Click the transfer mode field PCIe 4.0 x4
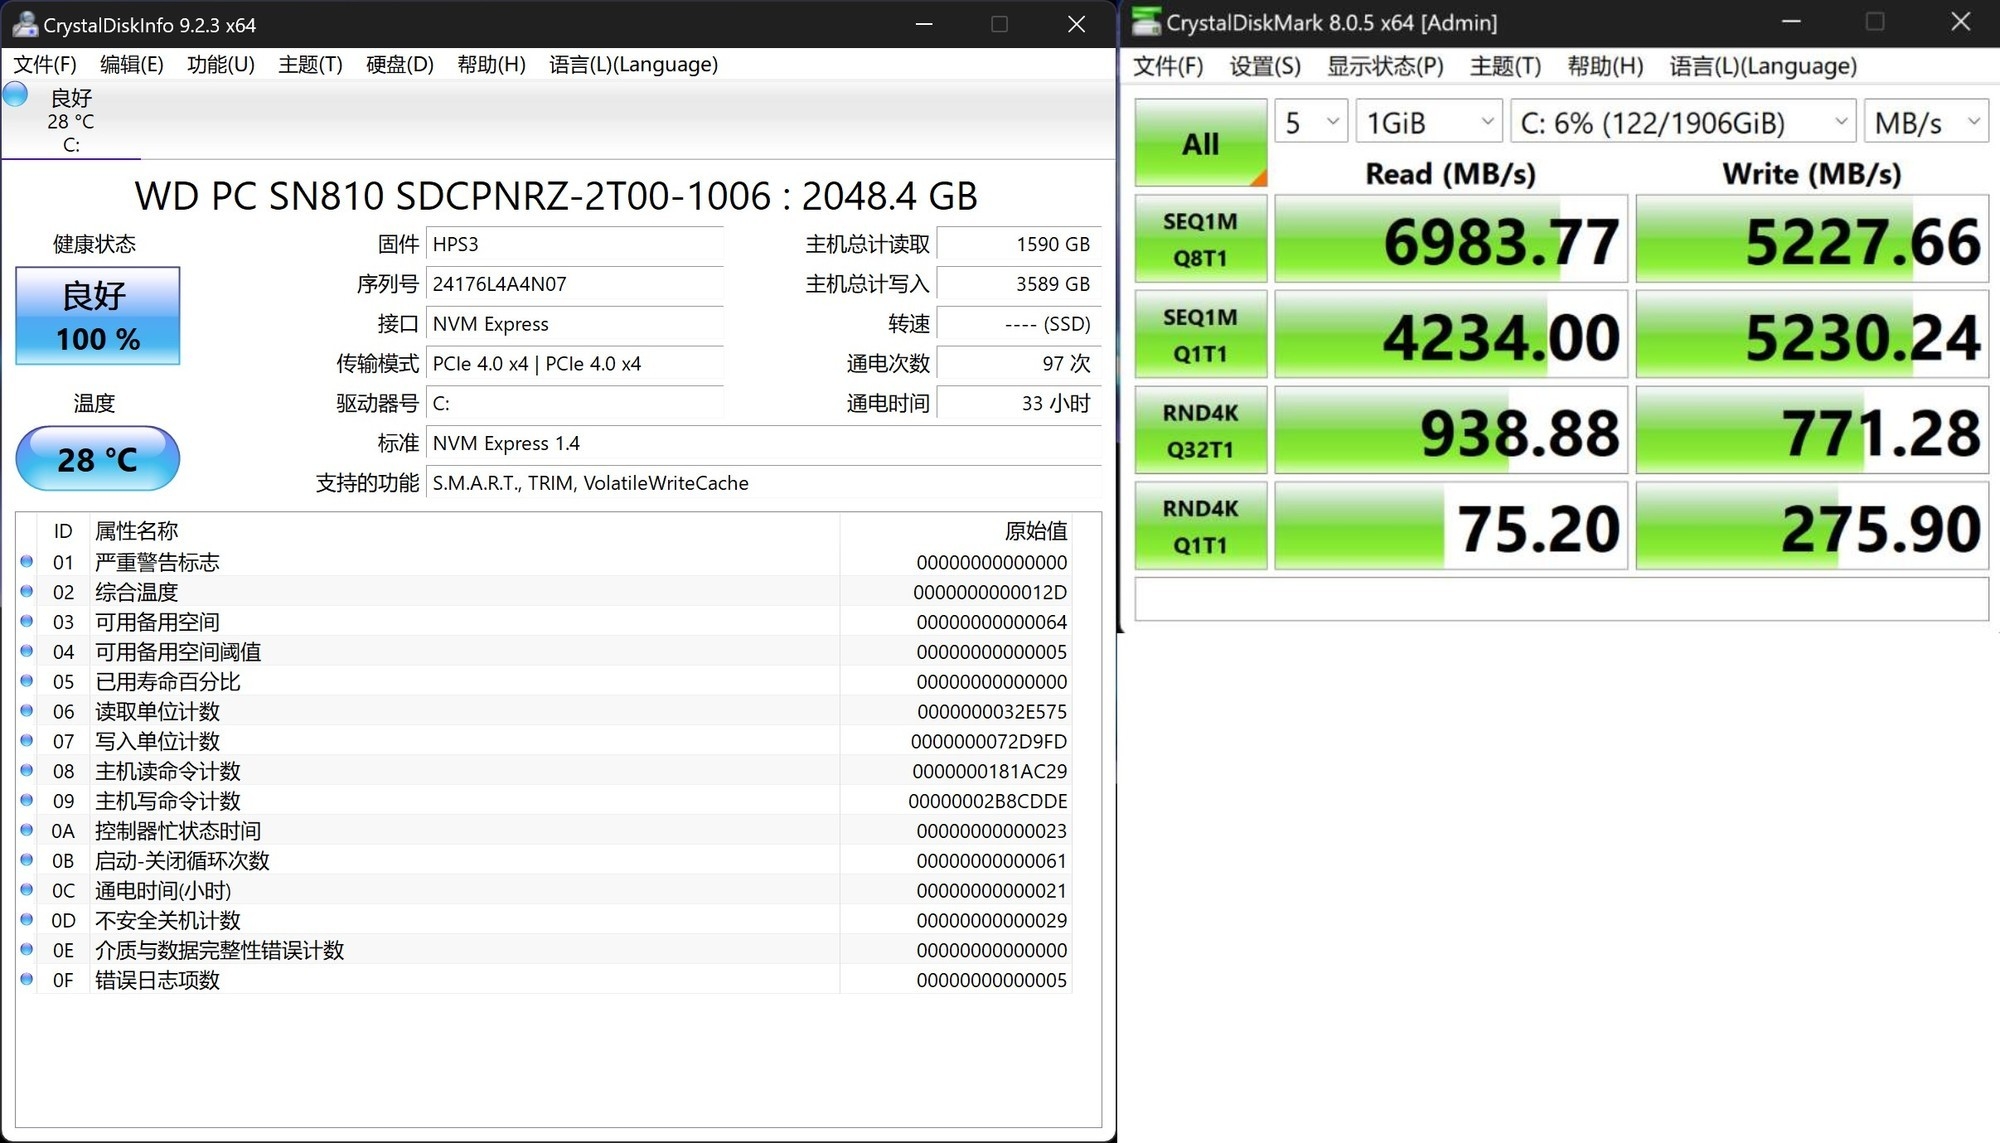The width and height of the screenshot is (2000, 1143). [x=575, y=364]
